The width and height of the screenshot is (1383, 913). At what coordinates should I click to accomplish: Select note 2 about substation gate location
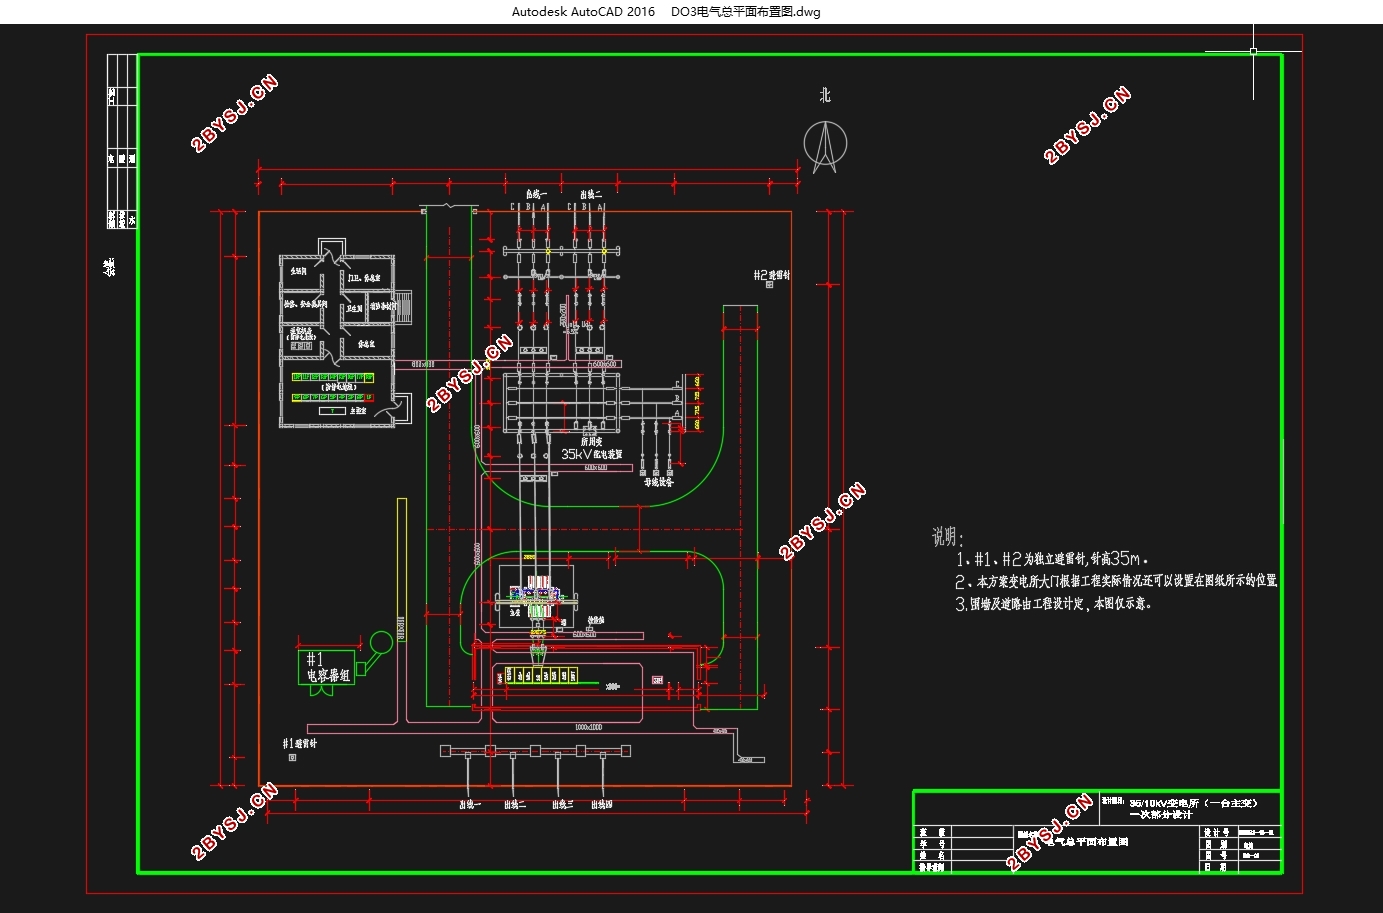pos(1116,581)
